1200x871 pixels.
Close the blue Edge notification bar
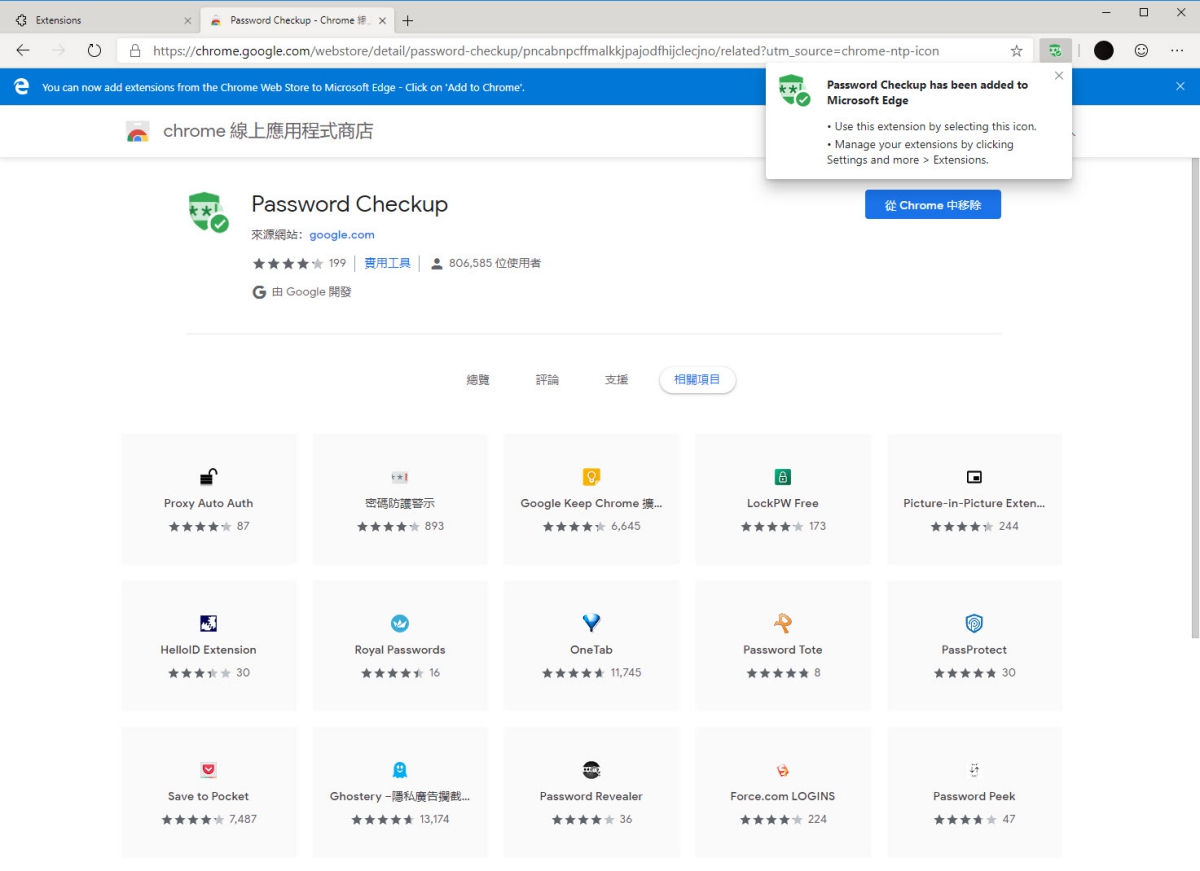1180,87
